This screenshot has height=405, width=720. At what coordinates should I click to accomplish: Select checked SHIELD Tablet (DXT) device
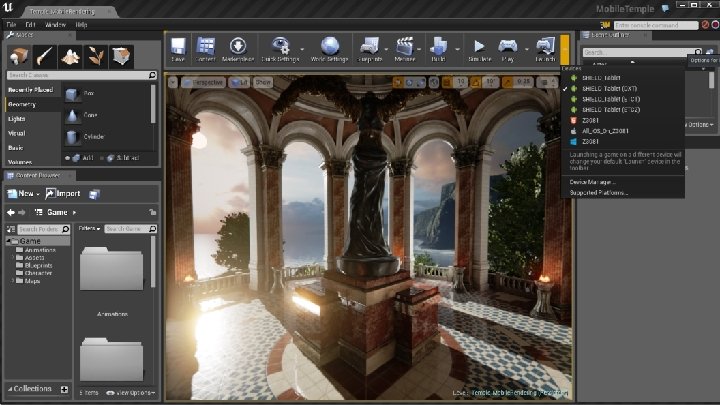tap(623, 89)
